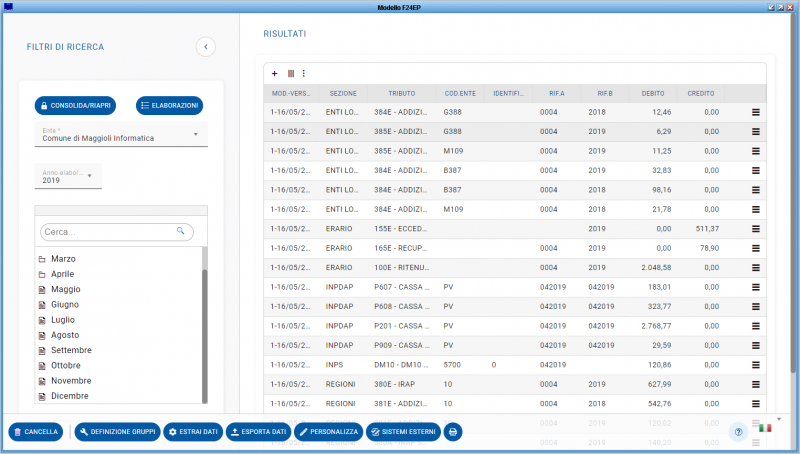Click the print icon button
The image size is (800, 454).
coord(453,432)
